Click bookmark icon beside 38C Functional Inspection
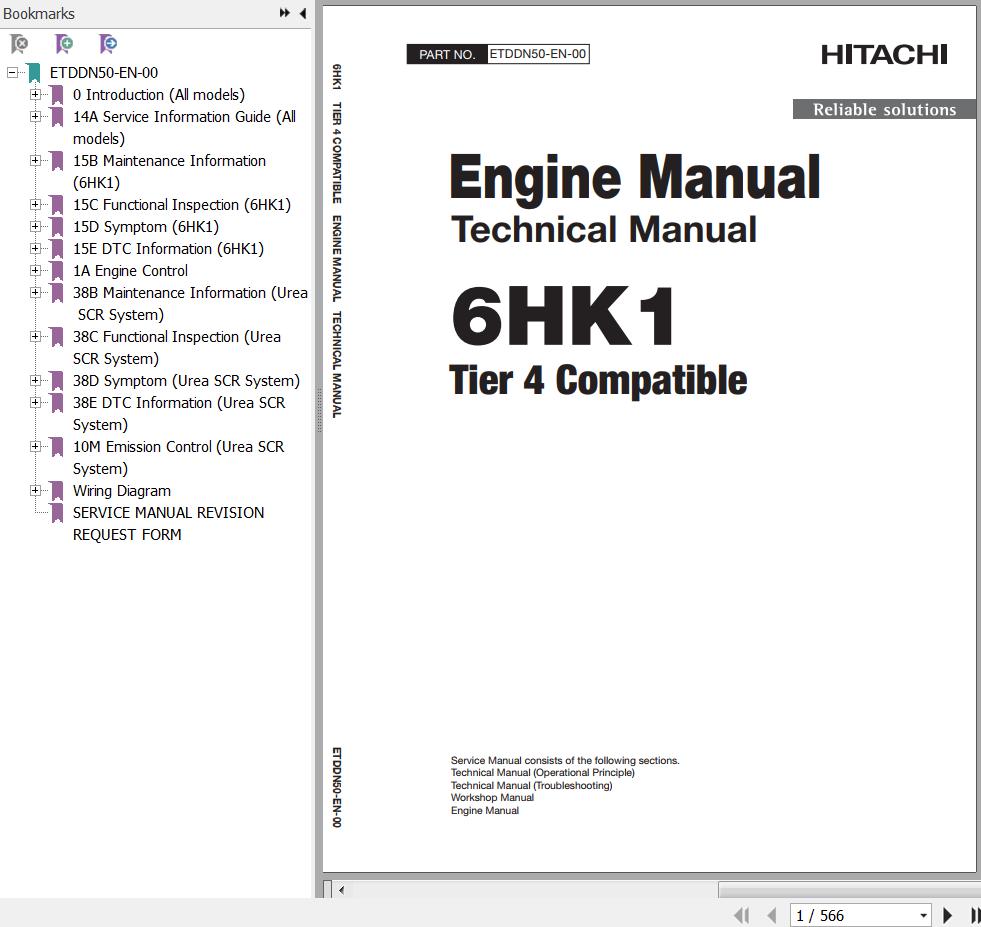Viewport: 981px width, 927px height. click(x=57, y=337)
